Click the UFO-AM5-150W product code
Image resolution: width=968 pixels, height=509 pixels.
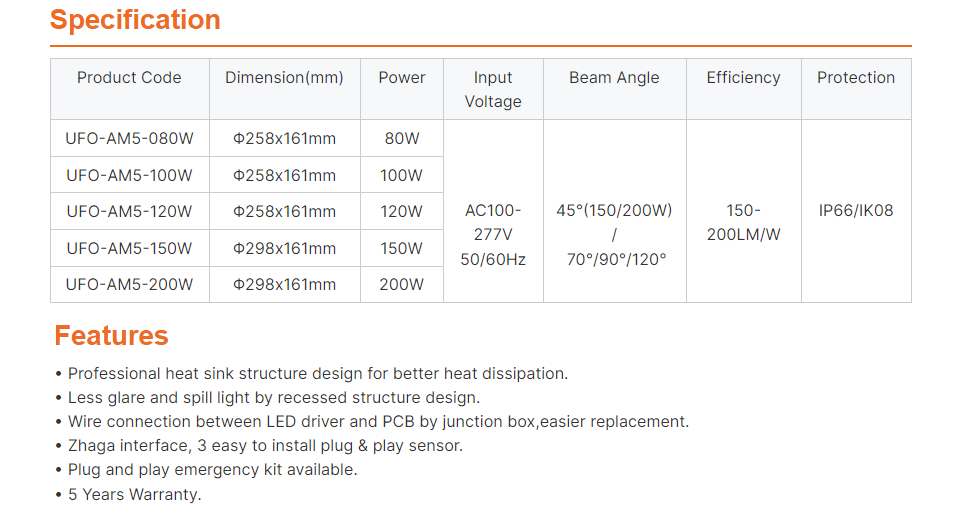coord(129,248)
